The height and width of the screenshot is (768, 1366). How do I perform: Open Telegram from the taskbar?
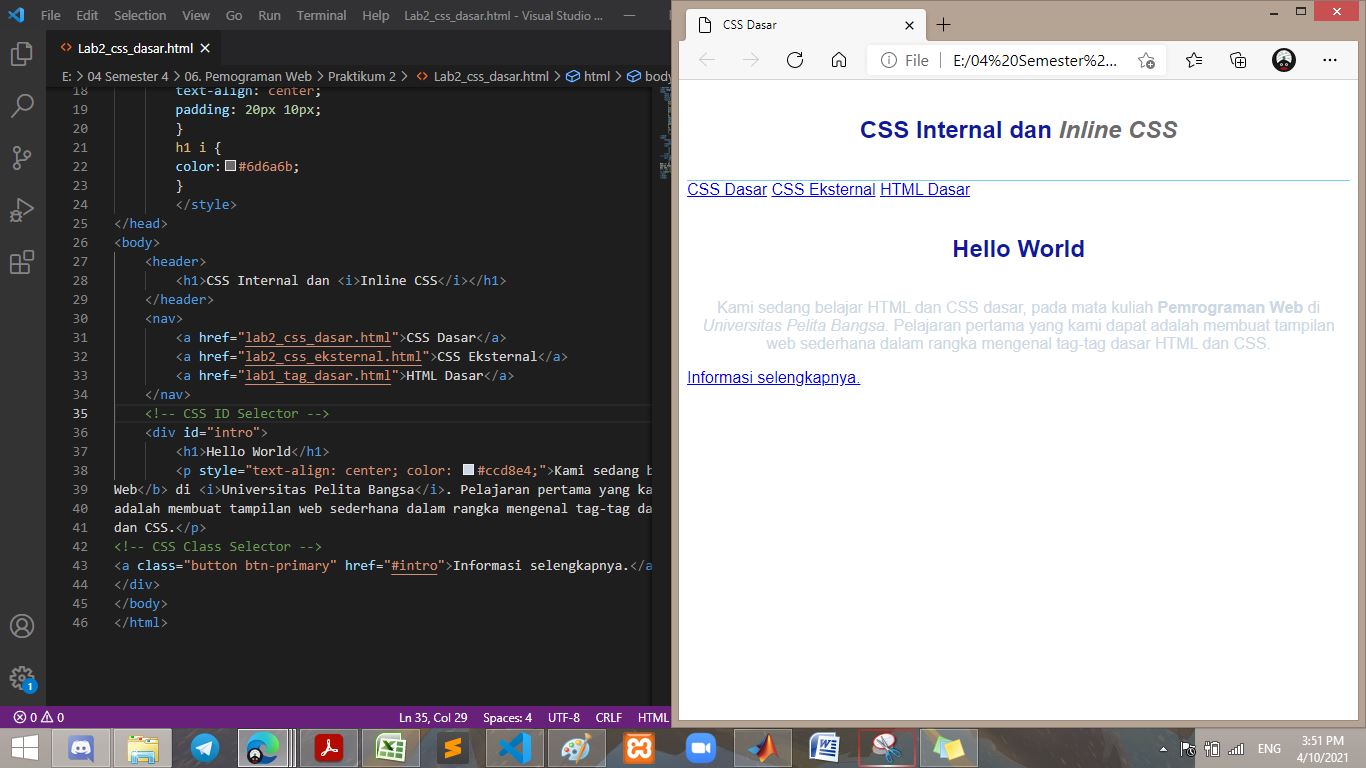(205, 747)
